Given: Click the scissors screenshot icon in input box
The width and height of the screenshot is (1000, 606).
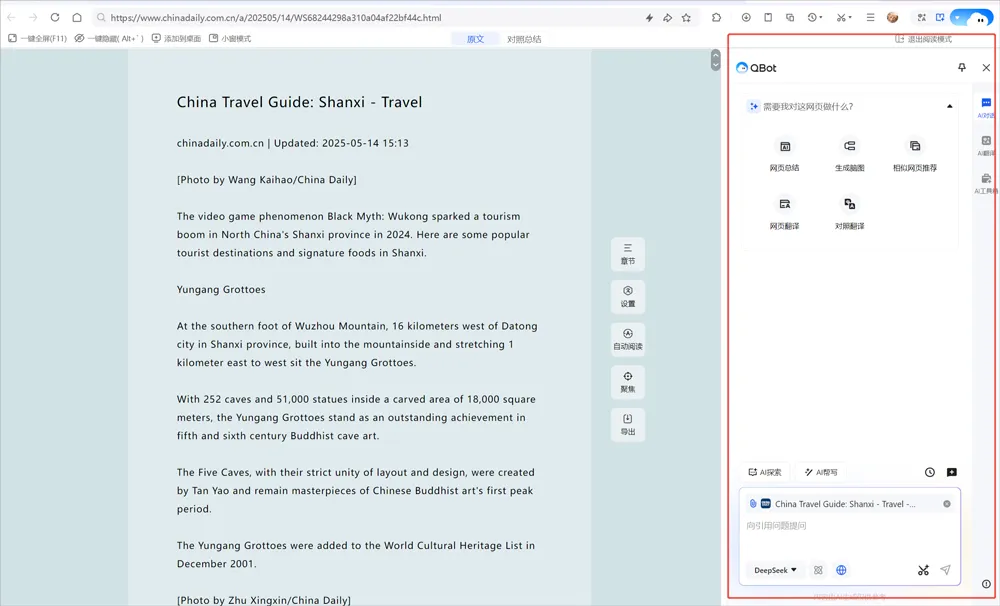Looking at the screenshot, I should coord(923,570).
